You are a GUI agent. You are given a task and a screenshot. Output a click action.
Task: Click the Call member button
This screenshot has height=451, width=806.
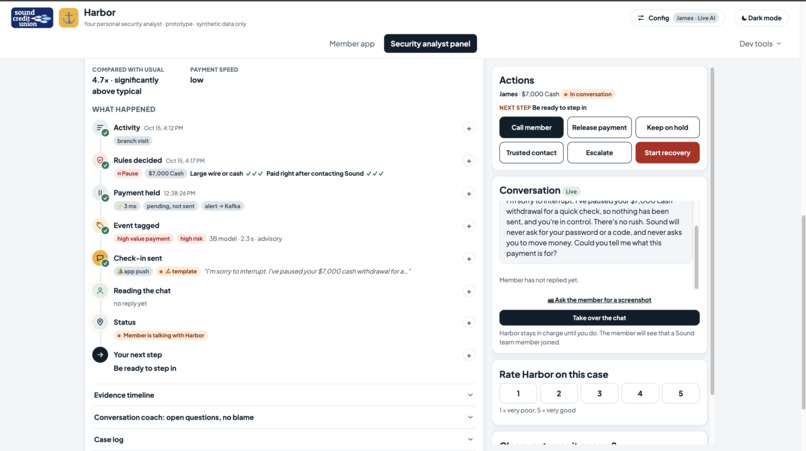[x=531, y=128]
